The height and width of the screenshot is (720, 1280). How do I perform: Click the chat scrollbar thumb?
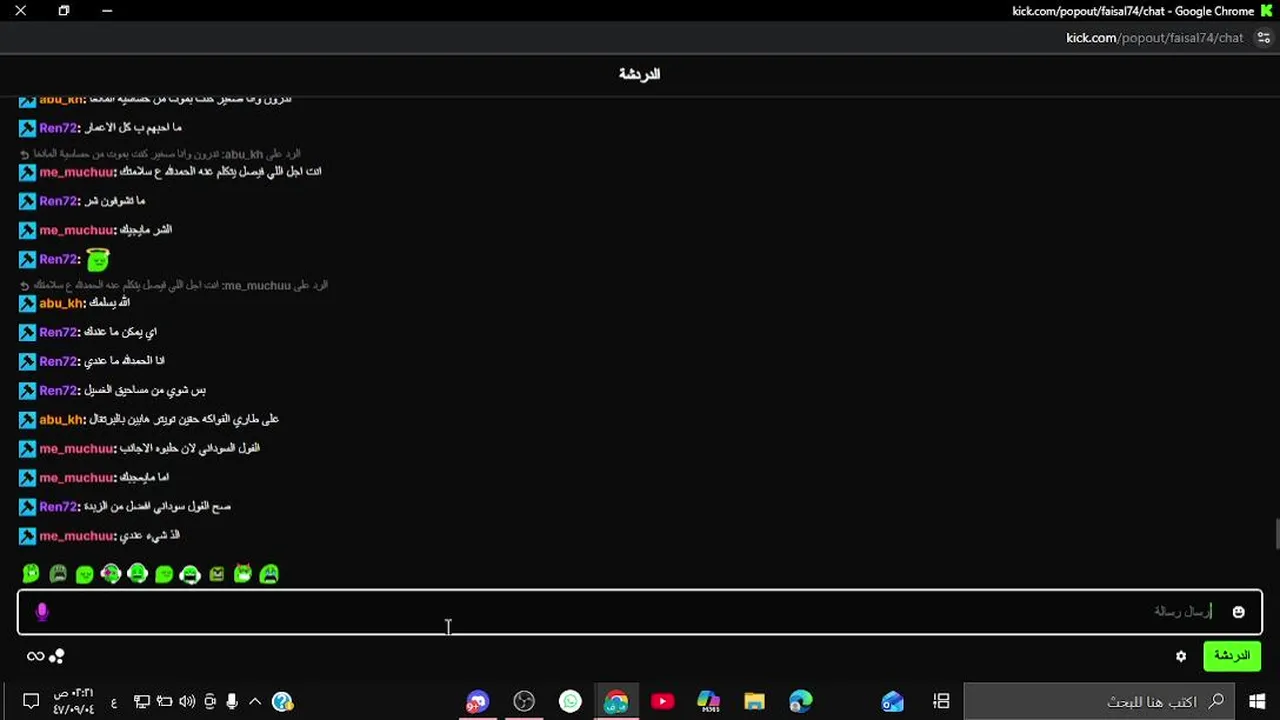tap(1277, 535)
